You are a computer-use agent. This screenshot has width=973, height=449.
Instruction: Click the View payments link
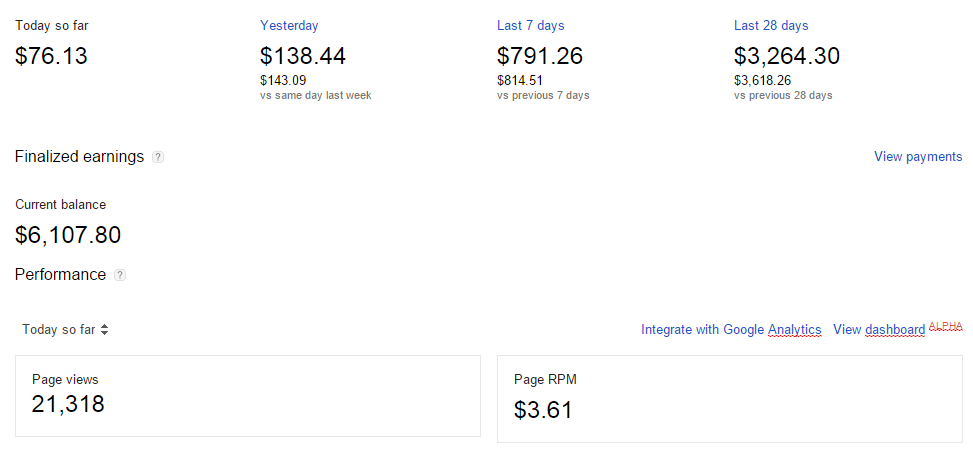(917, 156)
